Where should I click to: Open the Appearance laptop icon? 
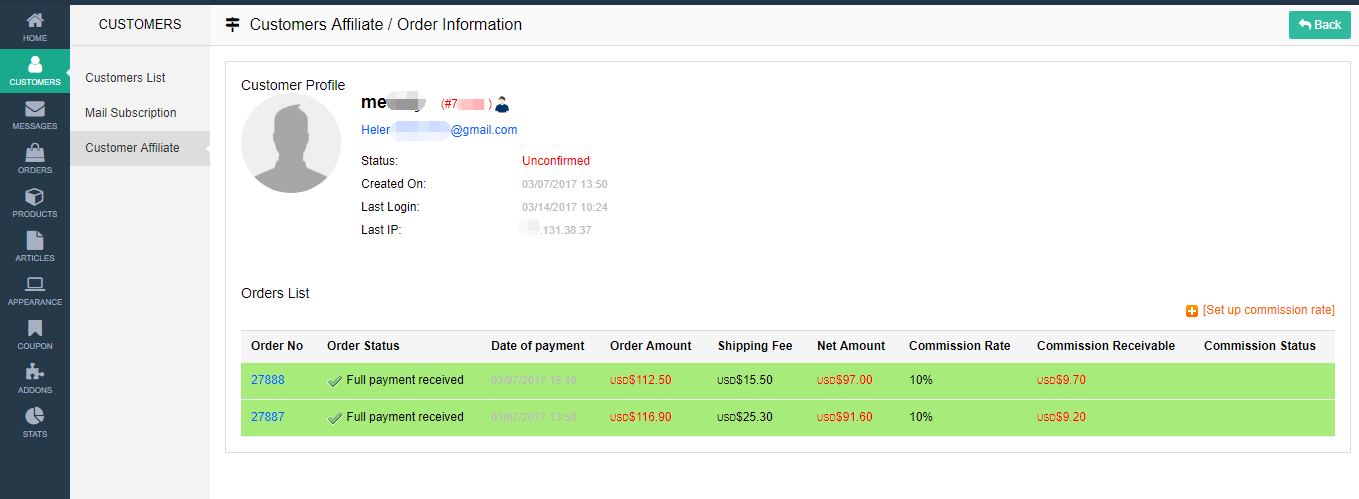pyautogui.click(x=35, y=285)
